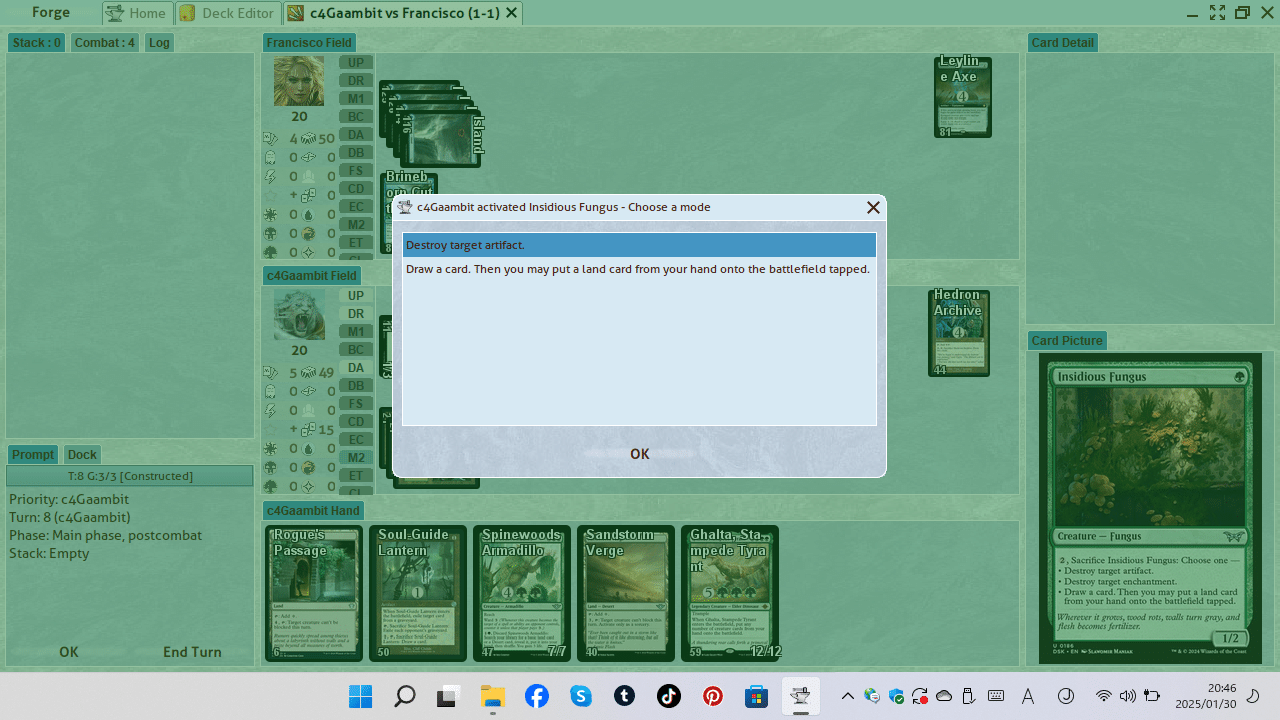
Task: Click c4Gaambit's blue mana drop symbol
Action: [x=308, y=448]
